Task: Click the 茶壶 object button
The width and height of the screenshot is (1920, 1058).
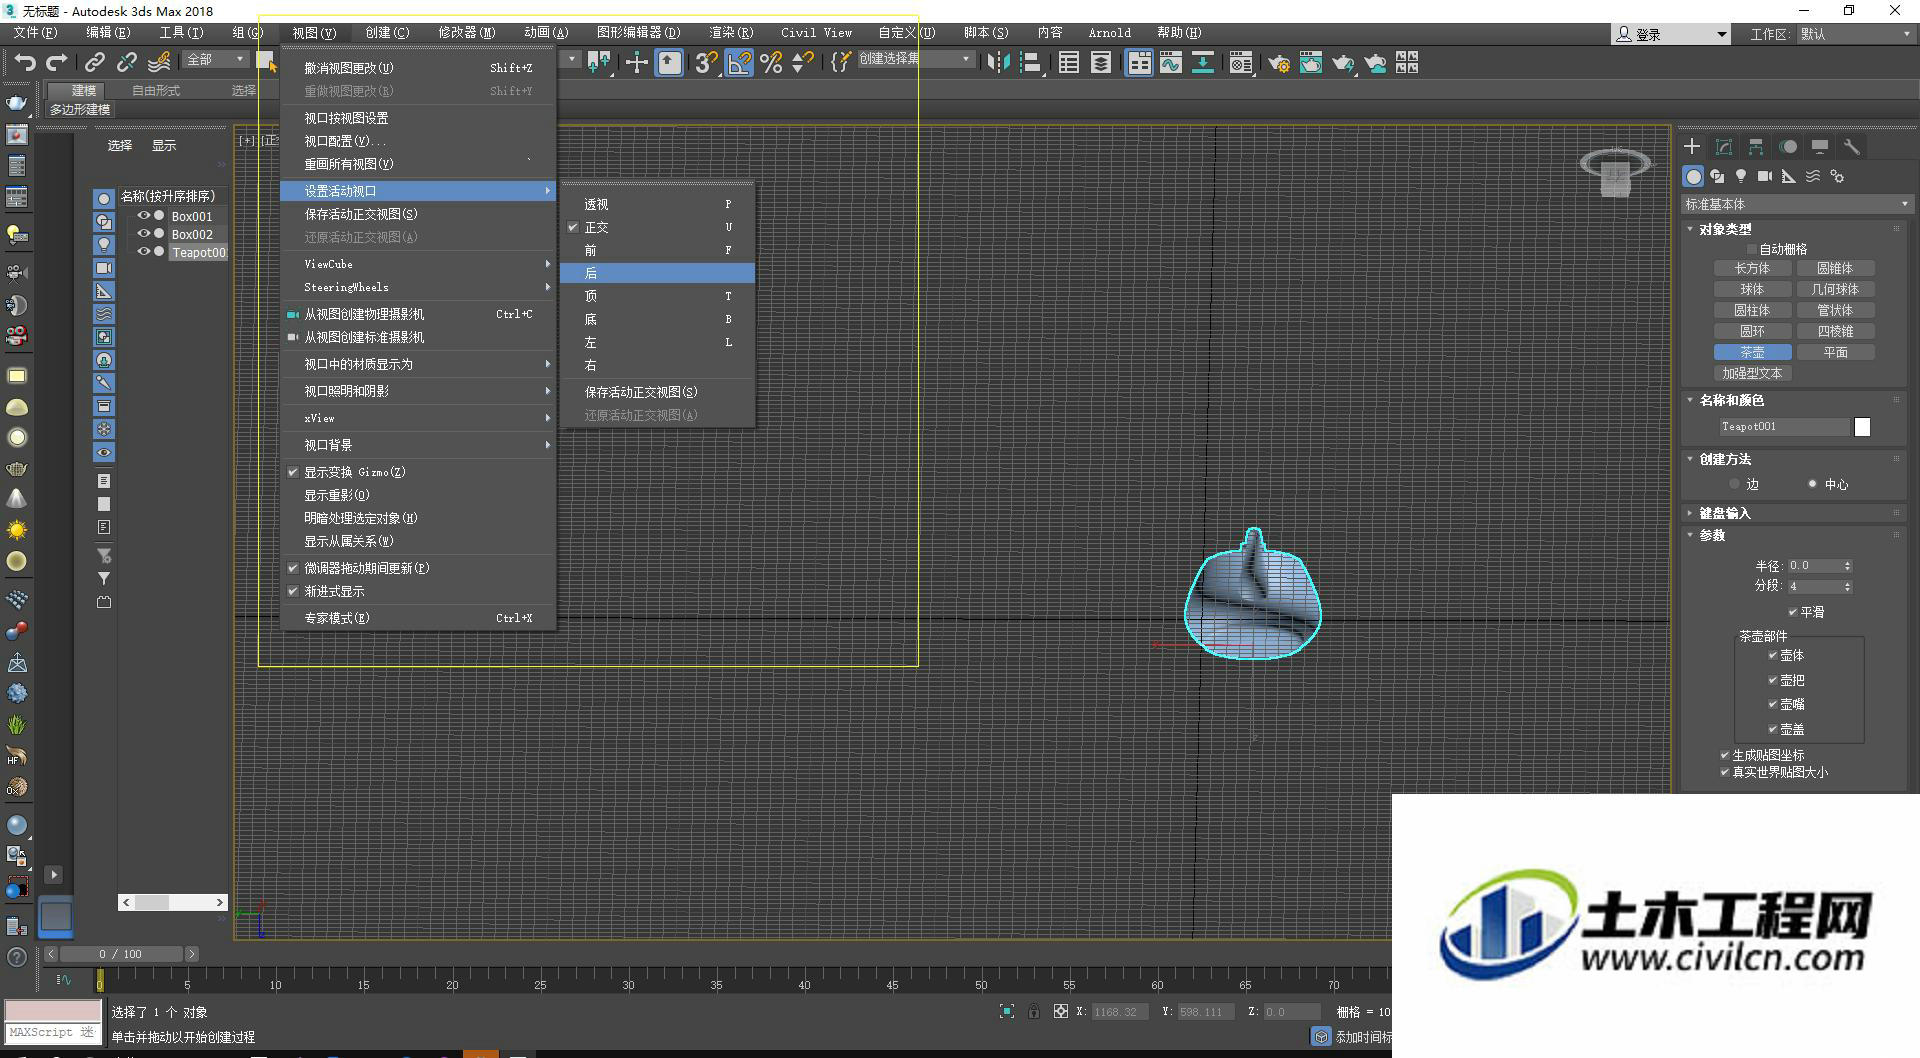Action: point(1752,352)
